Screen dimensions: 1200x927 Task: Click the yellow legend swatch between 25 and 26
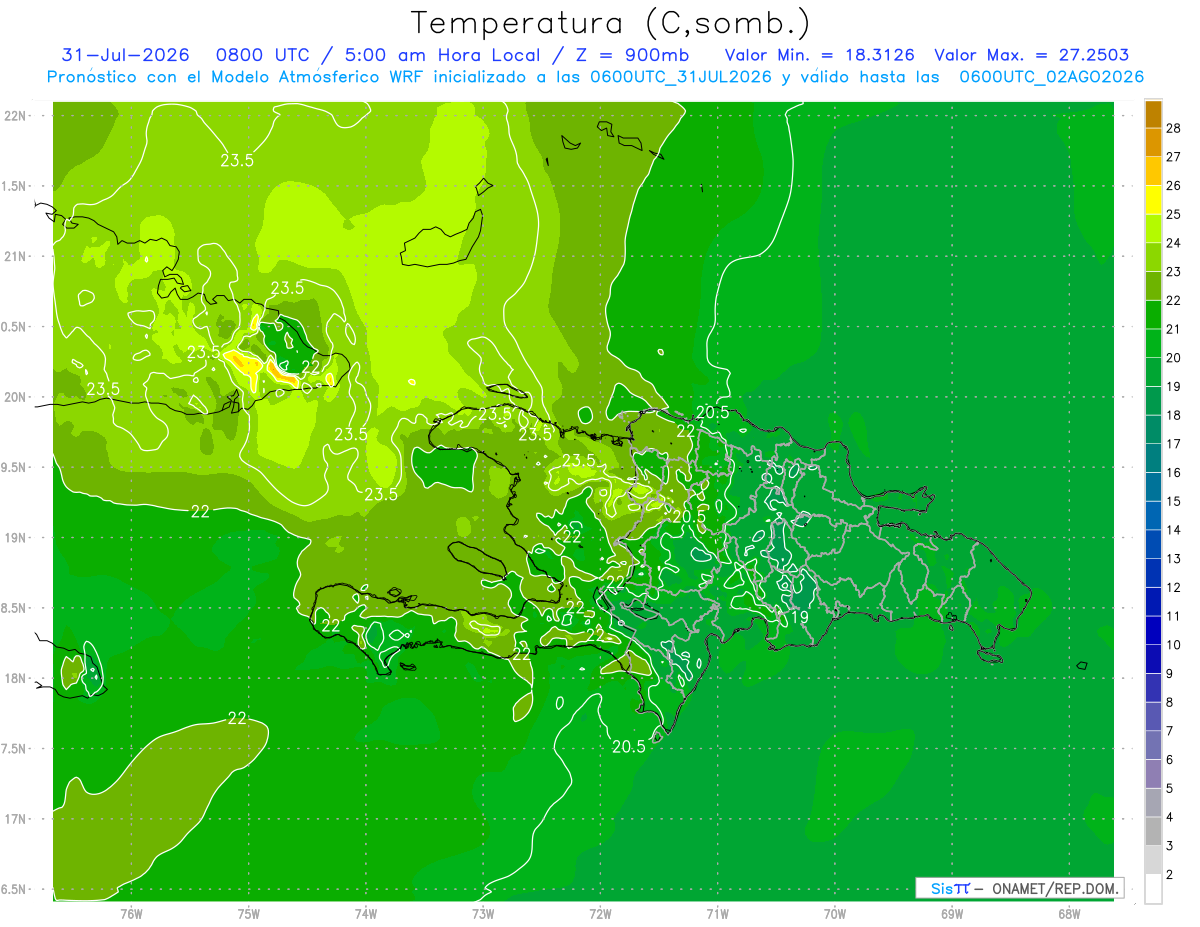click(1153, 200)
